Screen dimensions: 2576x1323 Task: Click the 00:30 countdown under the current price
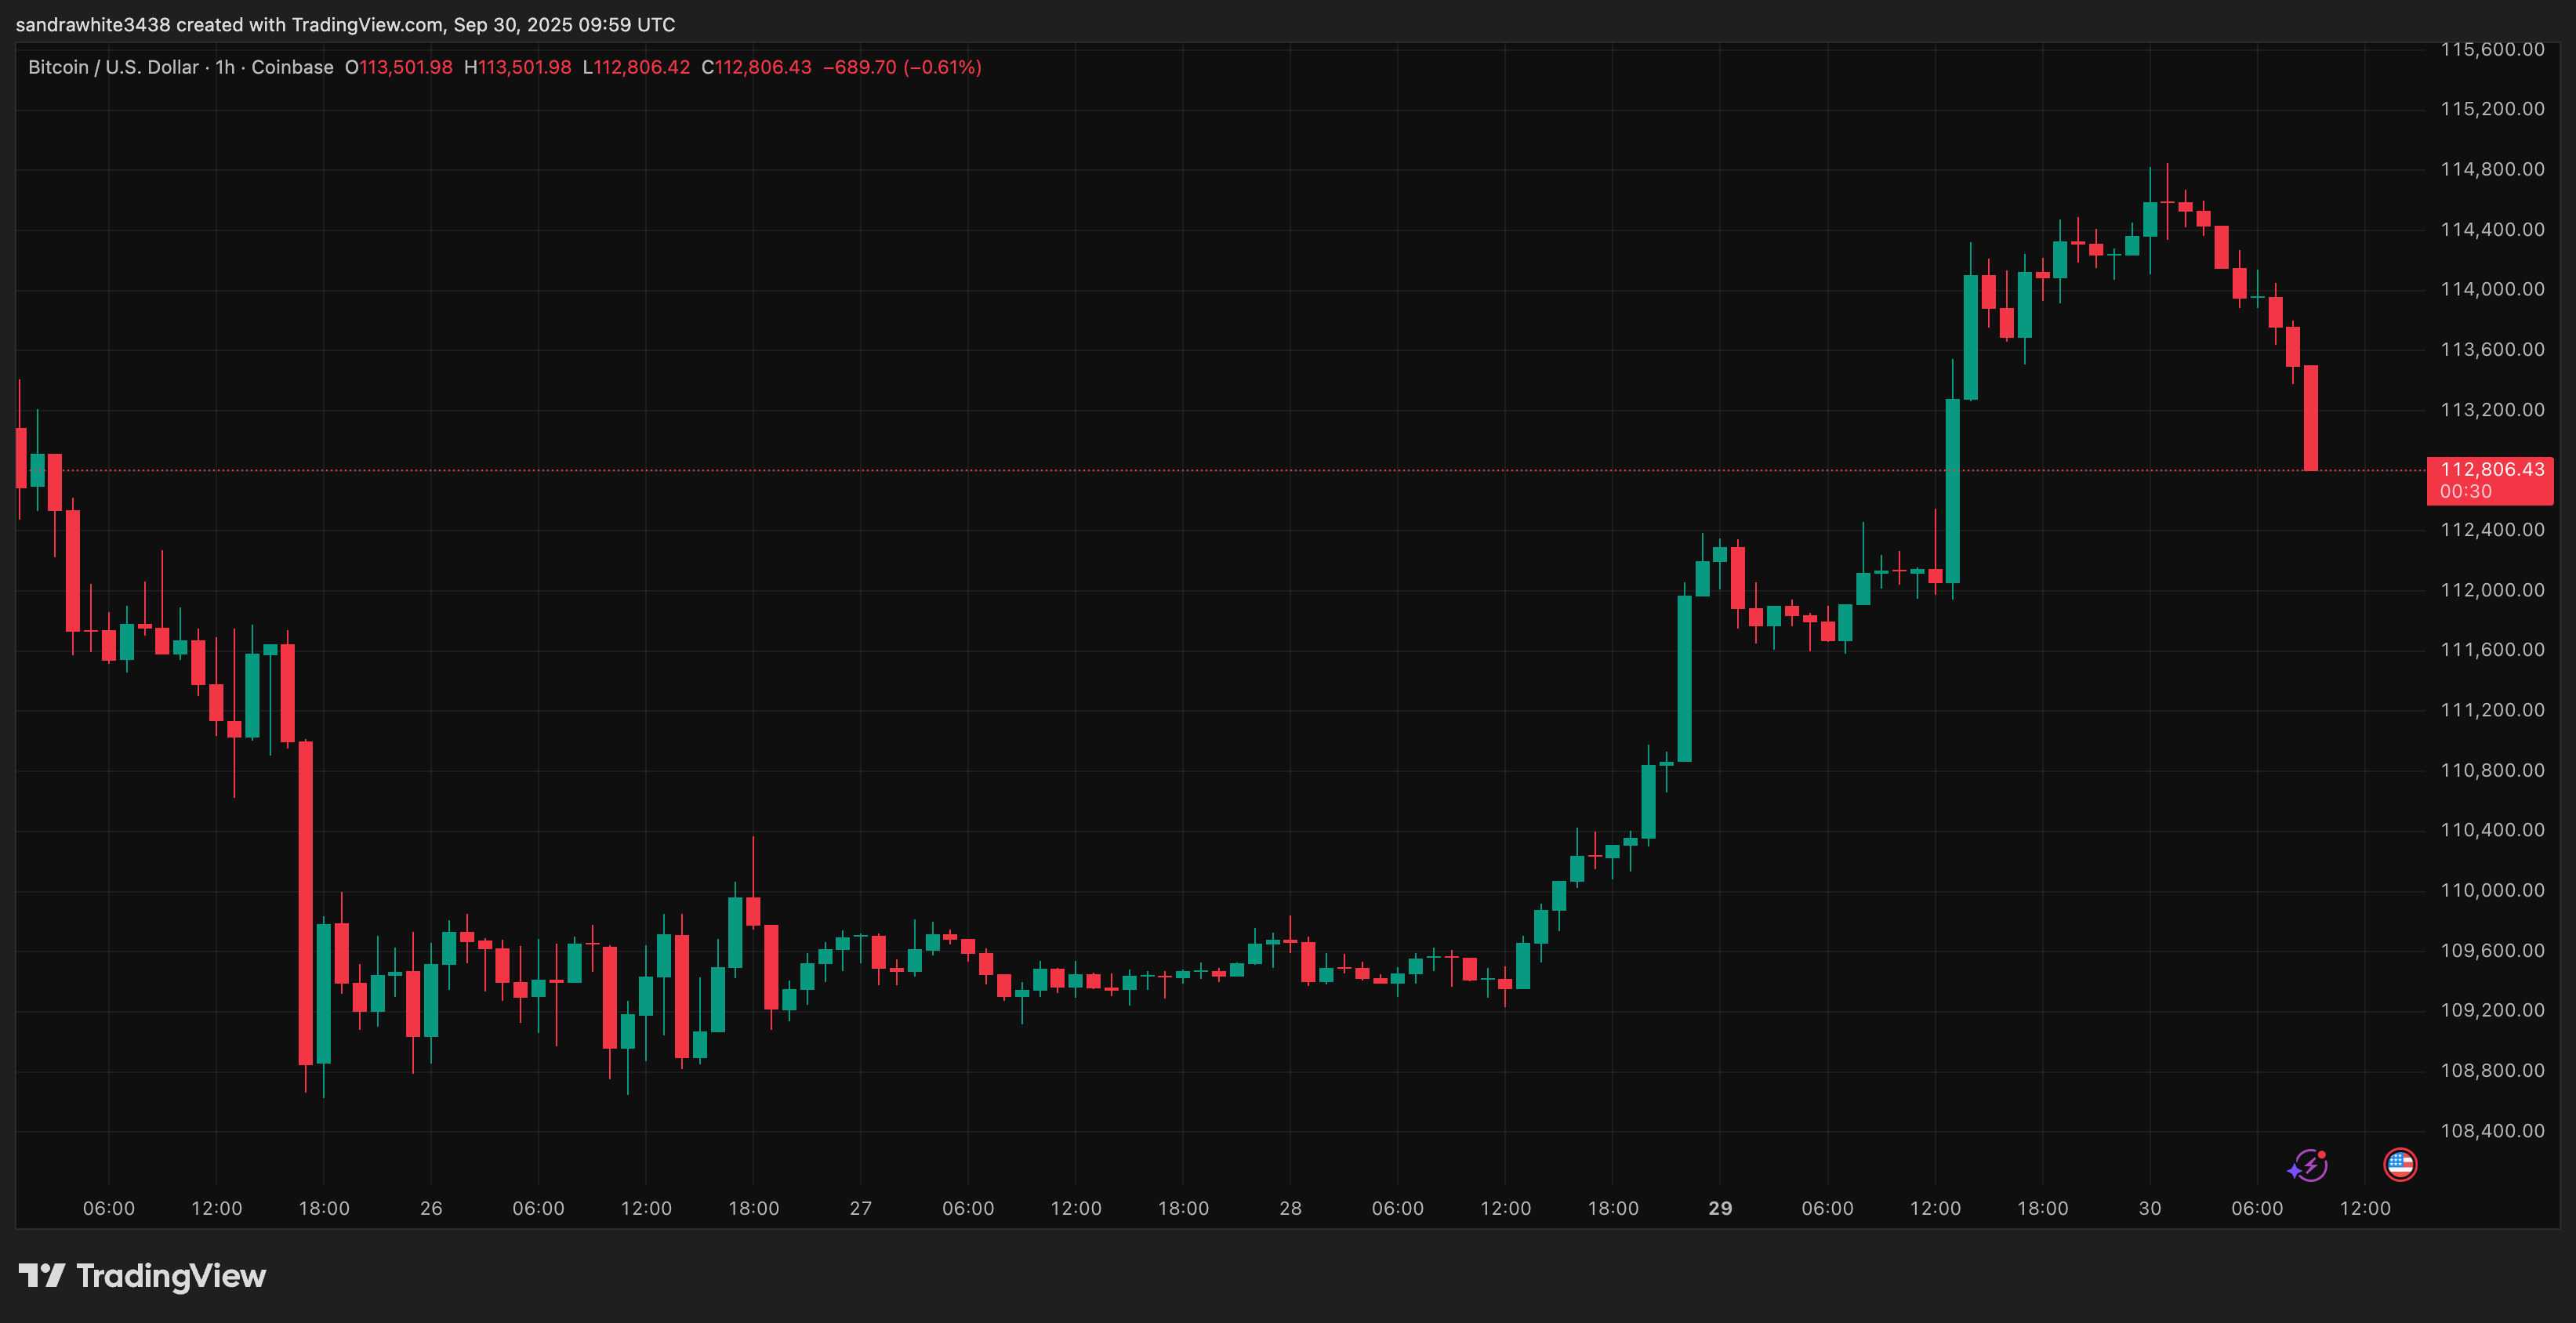[2465, 491]
